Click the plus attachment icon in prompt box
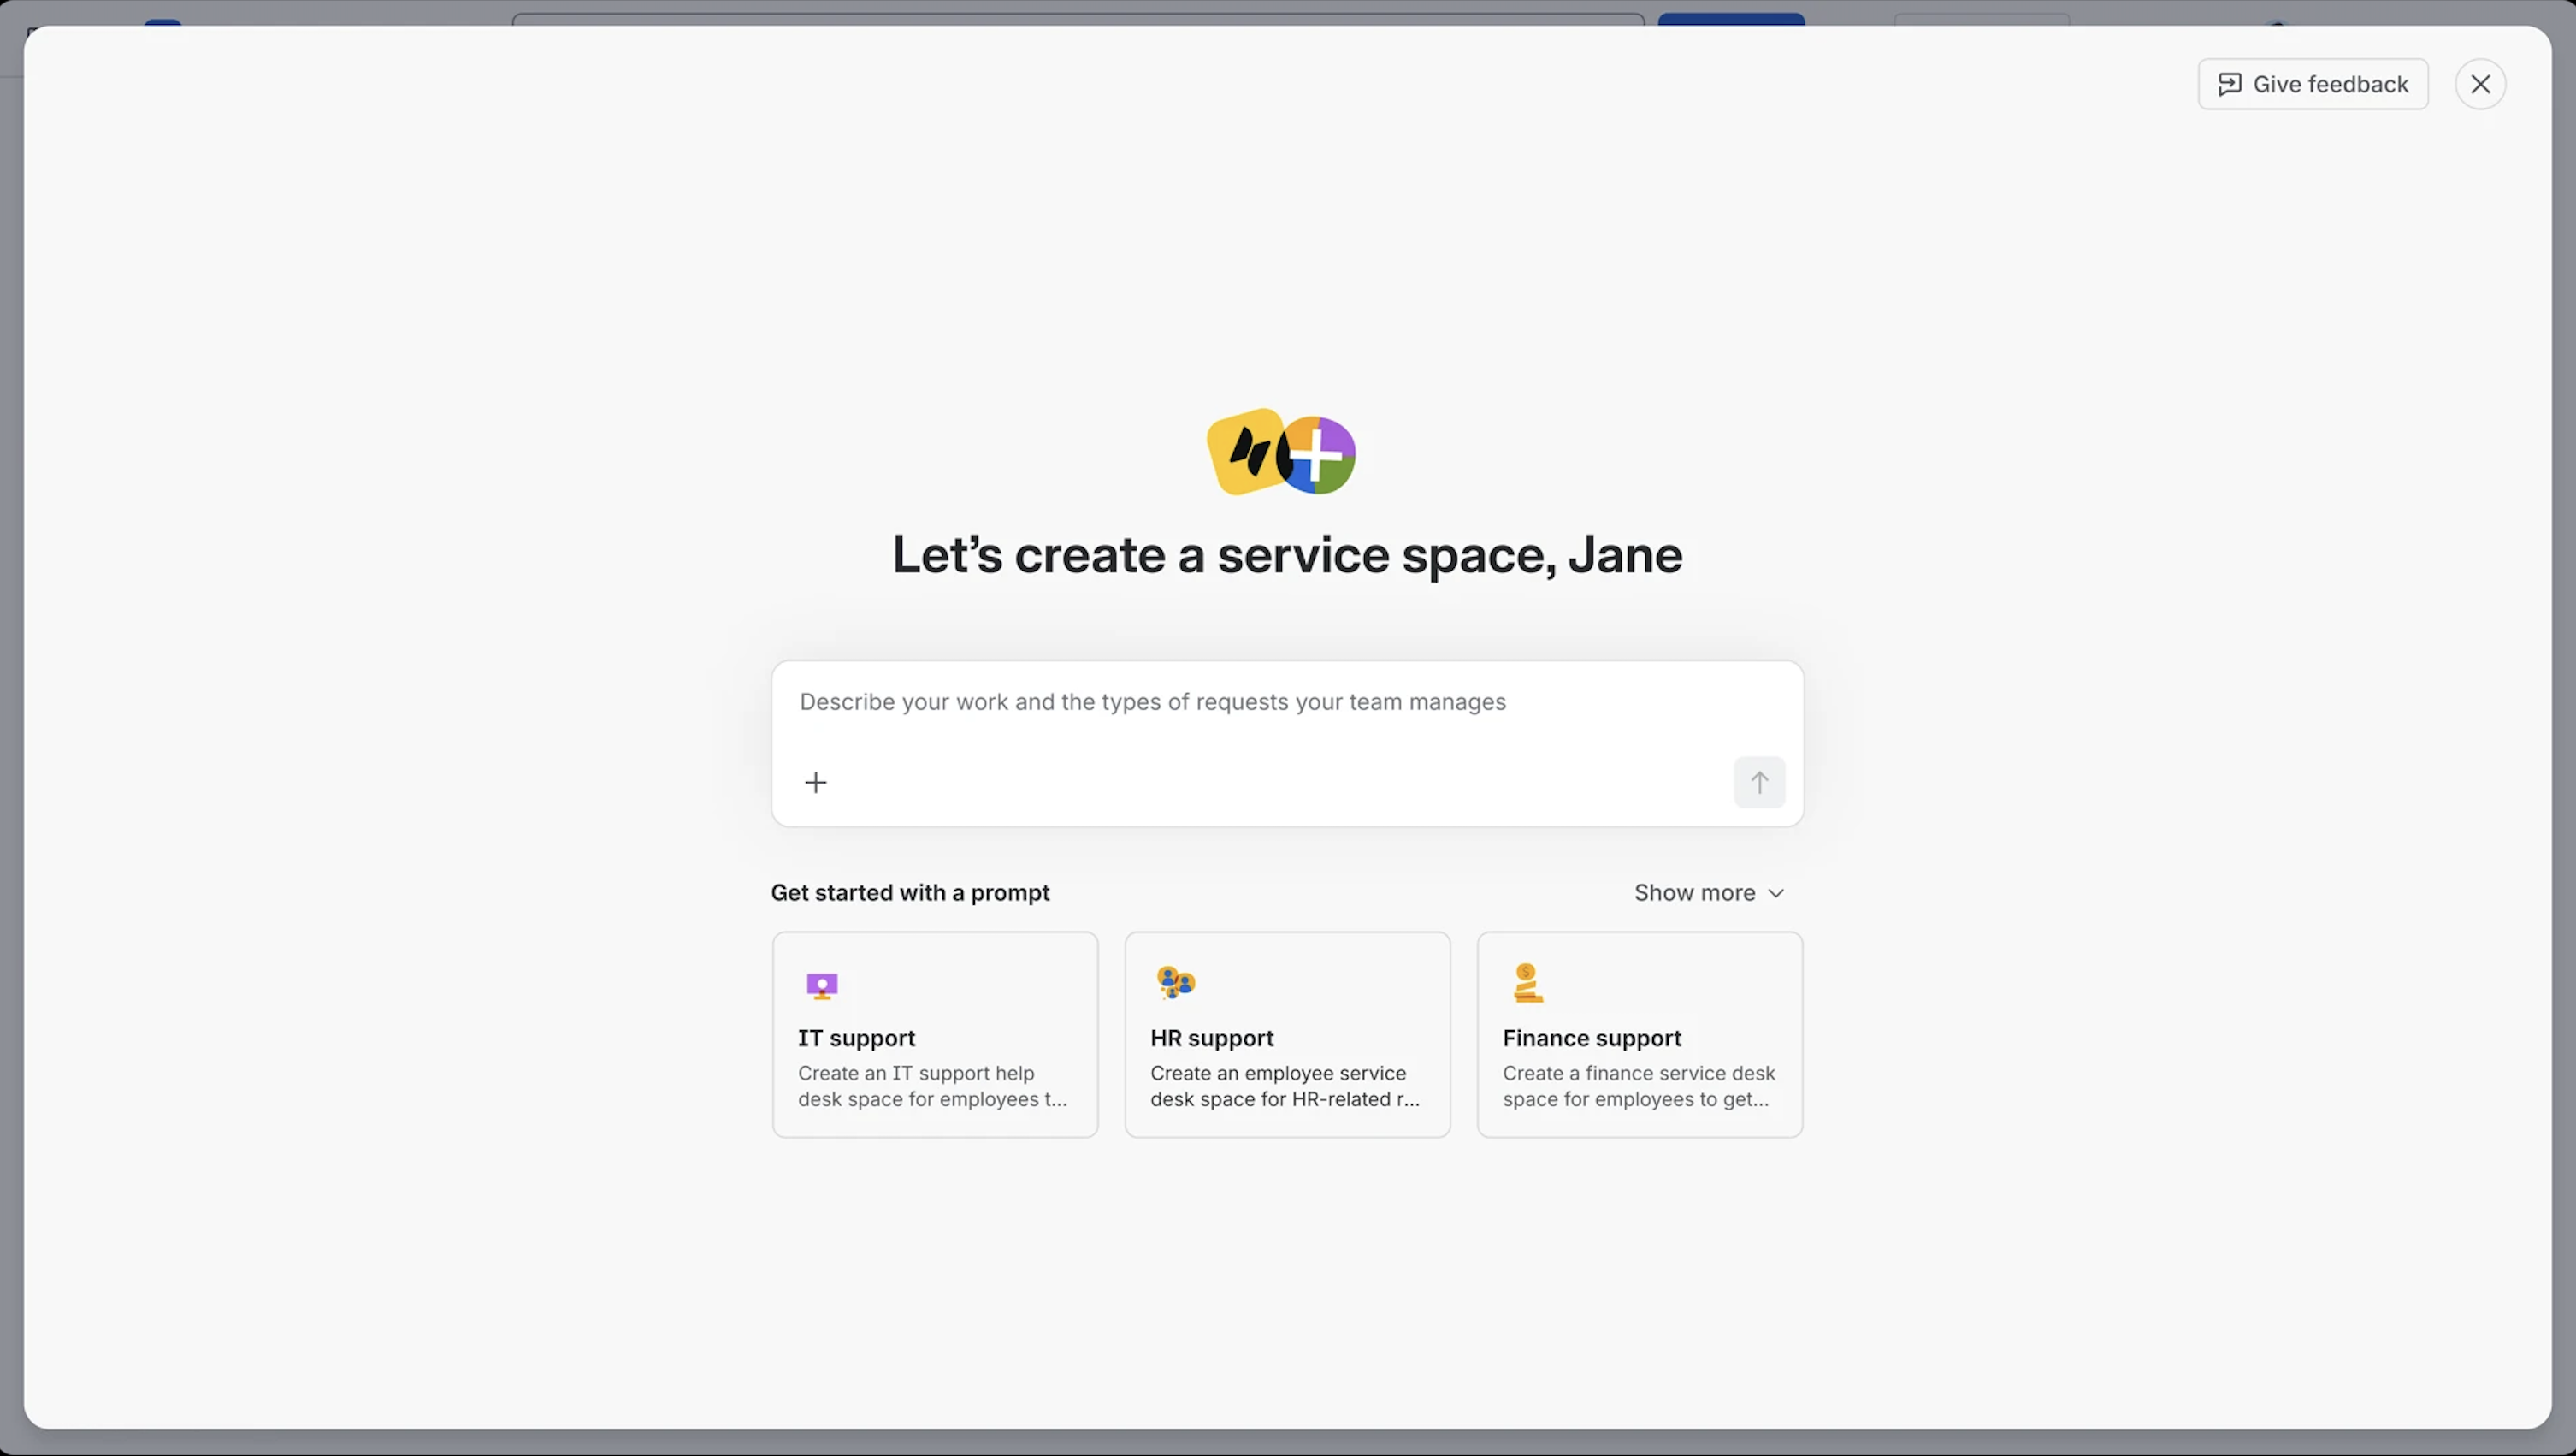The image size is (2576, 1456). [x=816, y=782]
